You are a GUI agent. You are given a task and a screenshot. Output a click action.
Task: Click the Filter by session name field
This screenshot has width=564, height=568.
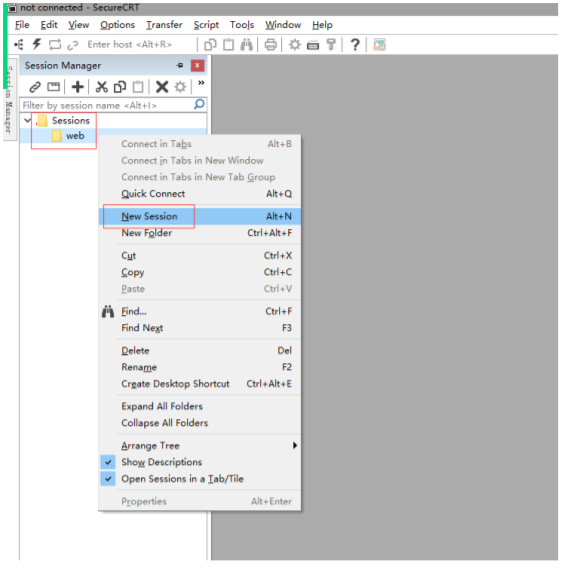pos(108,105)
